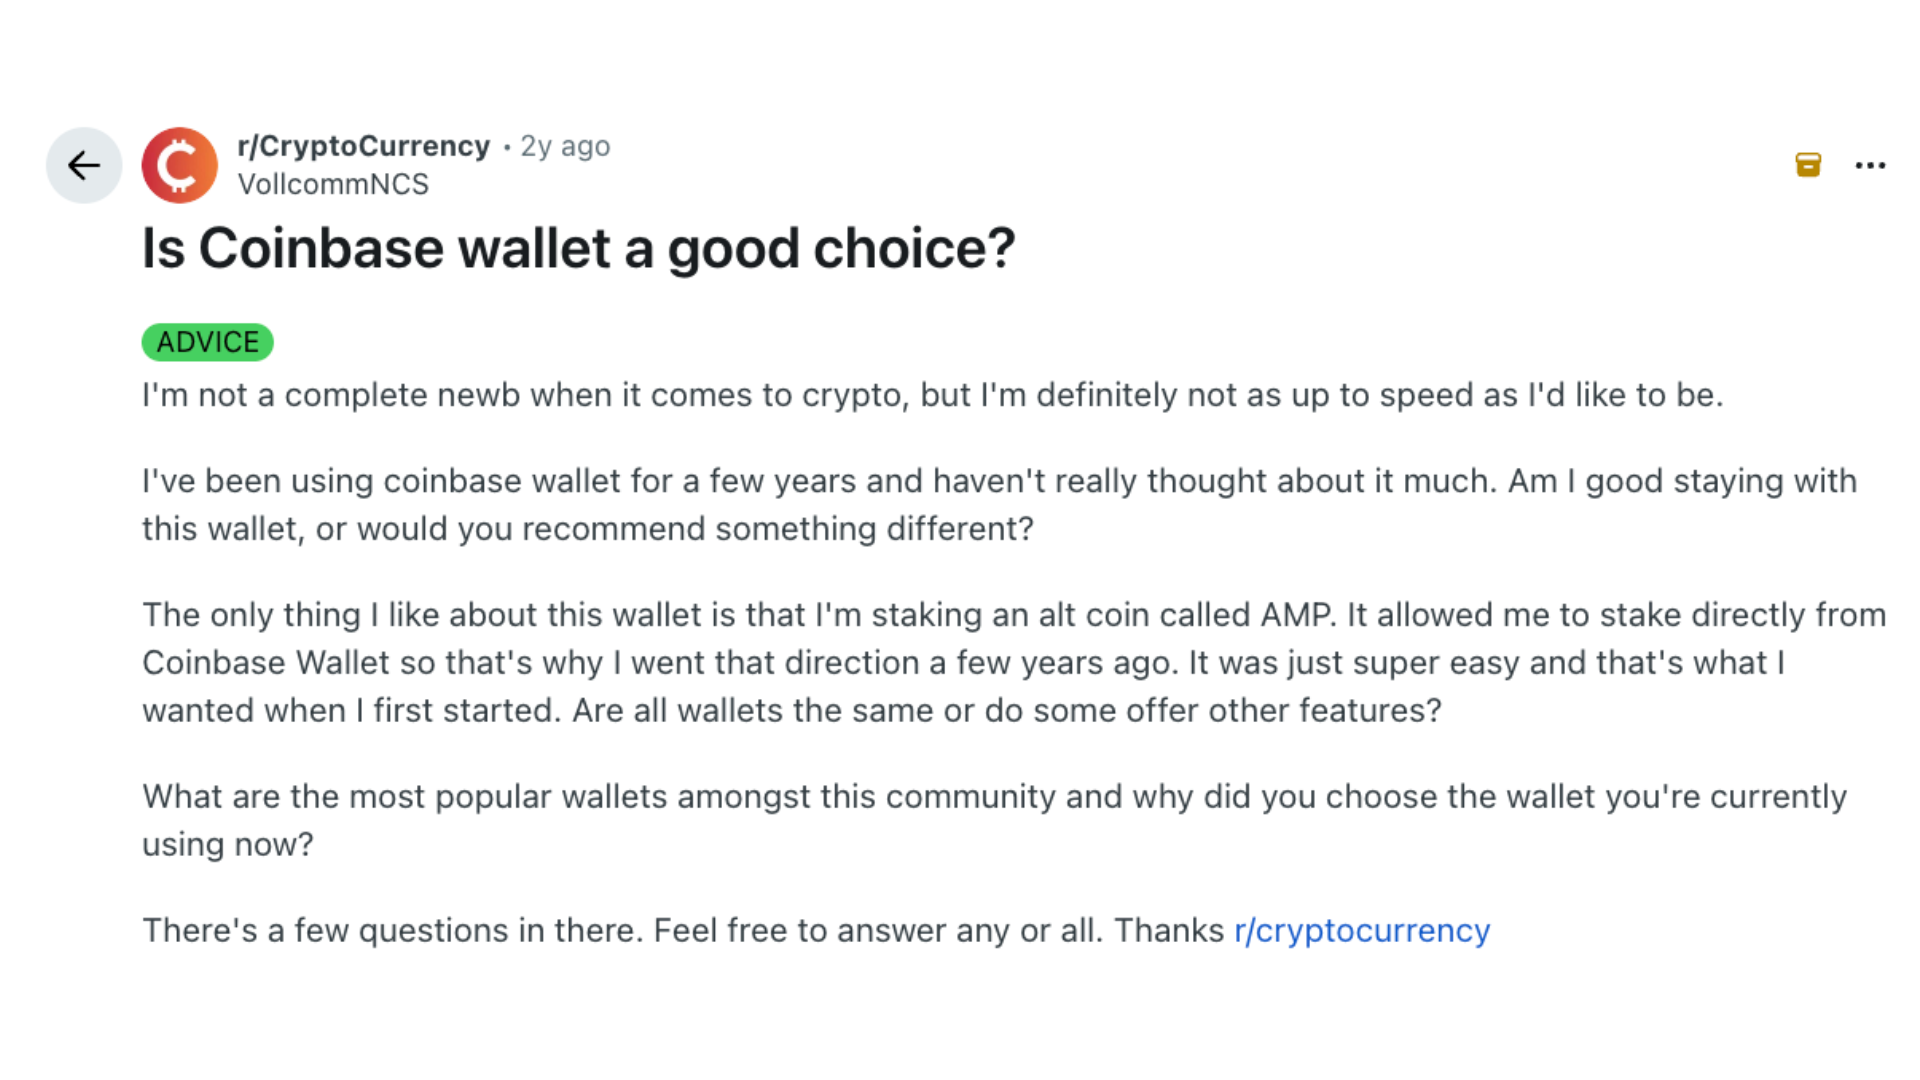Click the ADVICE flair color badge
Viewport: 1920px width, 1080px height.
tap(207, 341)
